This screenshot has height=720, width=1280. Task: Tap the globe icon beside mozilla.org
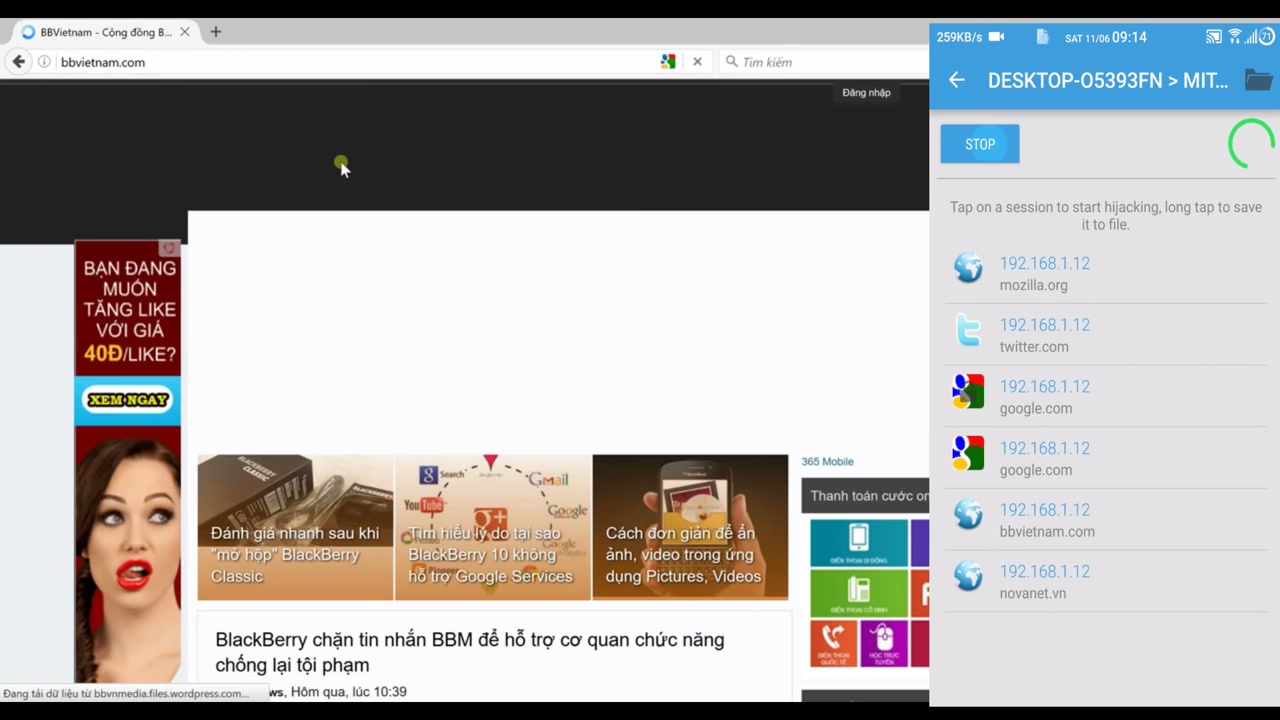[968, 268]
